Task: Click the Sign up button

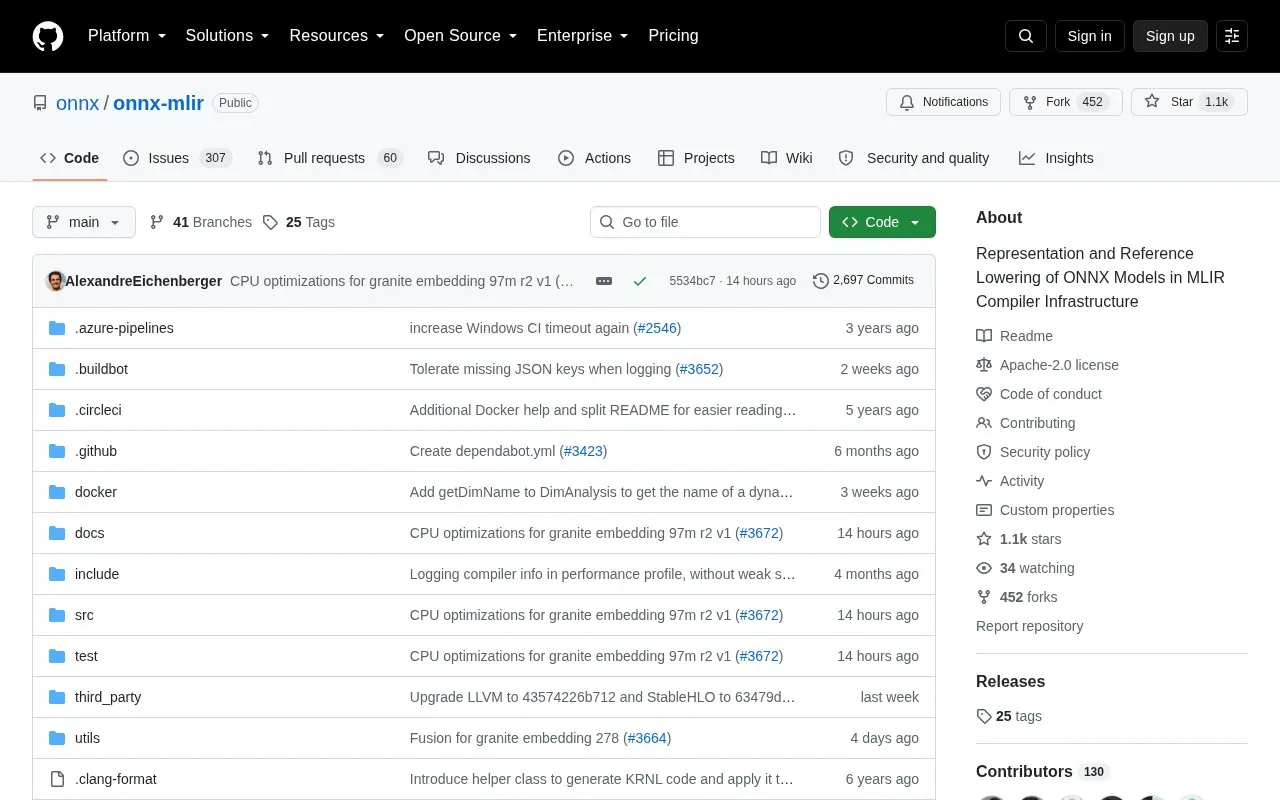Action: click(x=1170, y=36)
